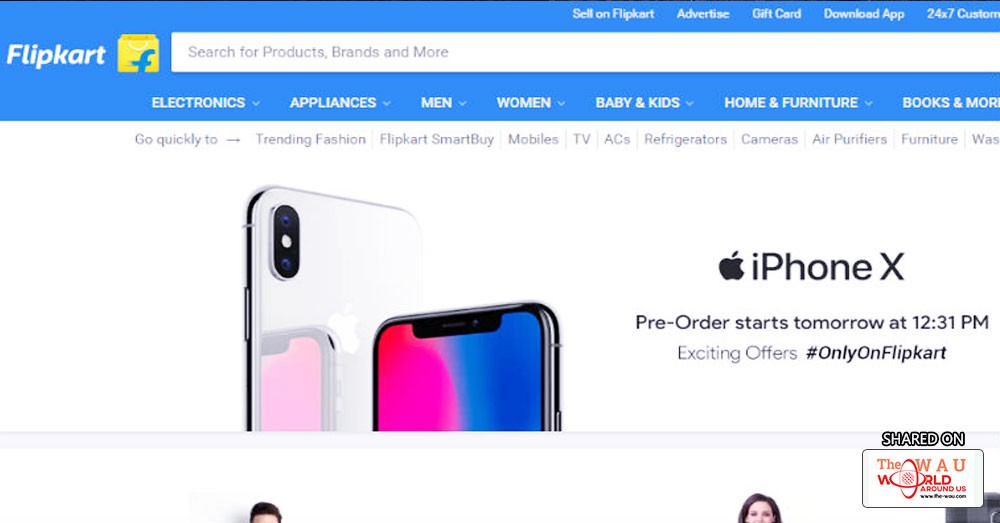This screenshot has height=523, width=1000.
Task: Click The WAU World Around Us logo
Action: coord(922,478)
